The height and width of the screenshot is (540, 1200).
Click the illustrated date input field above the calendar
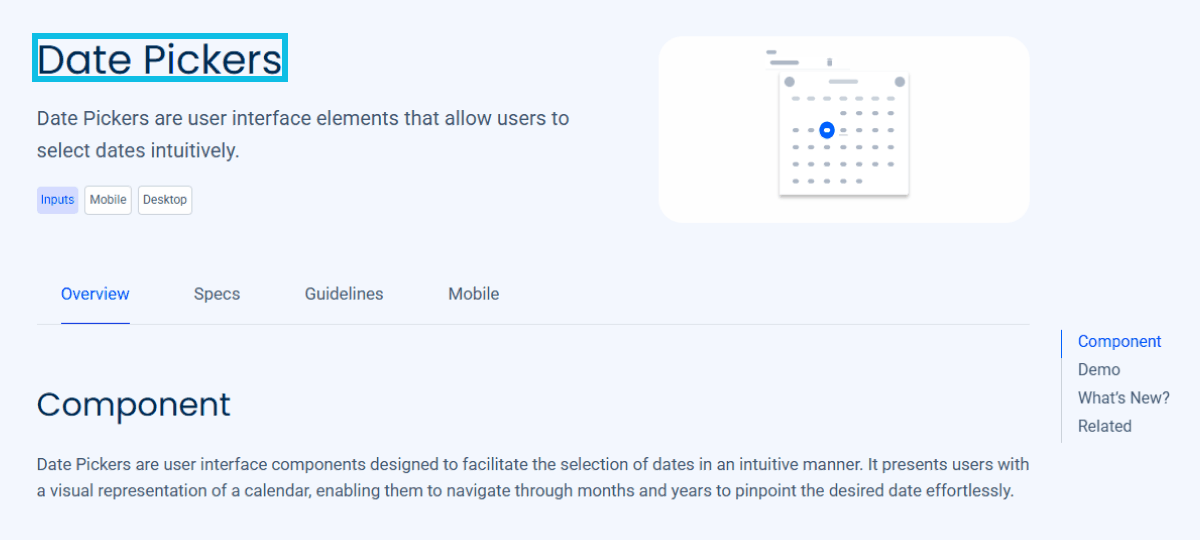tap(784, 62)
